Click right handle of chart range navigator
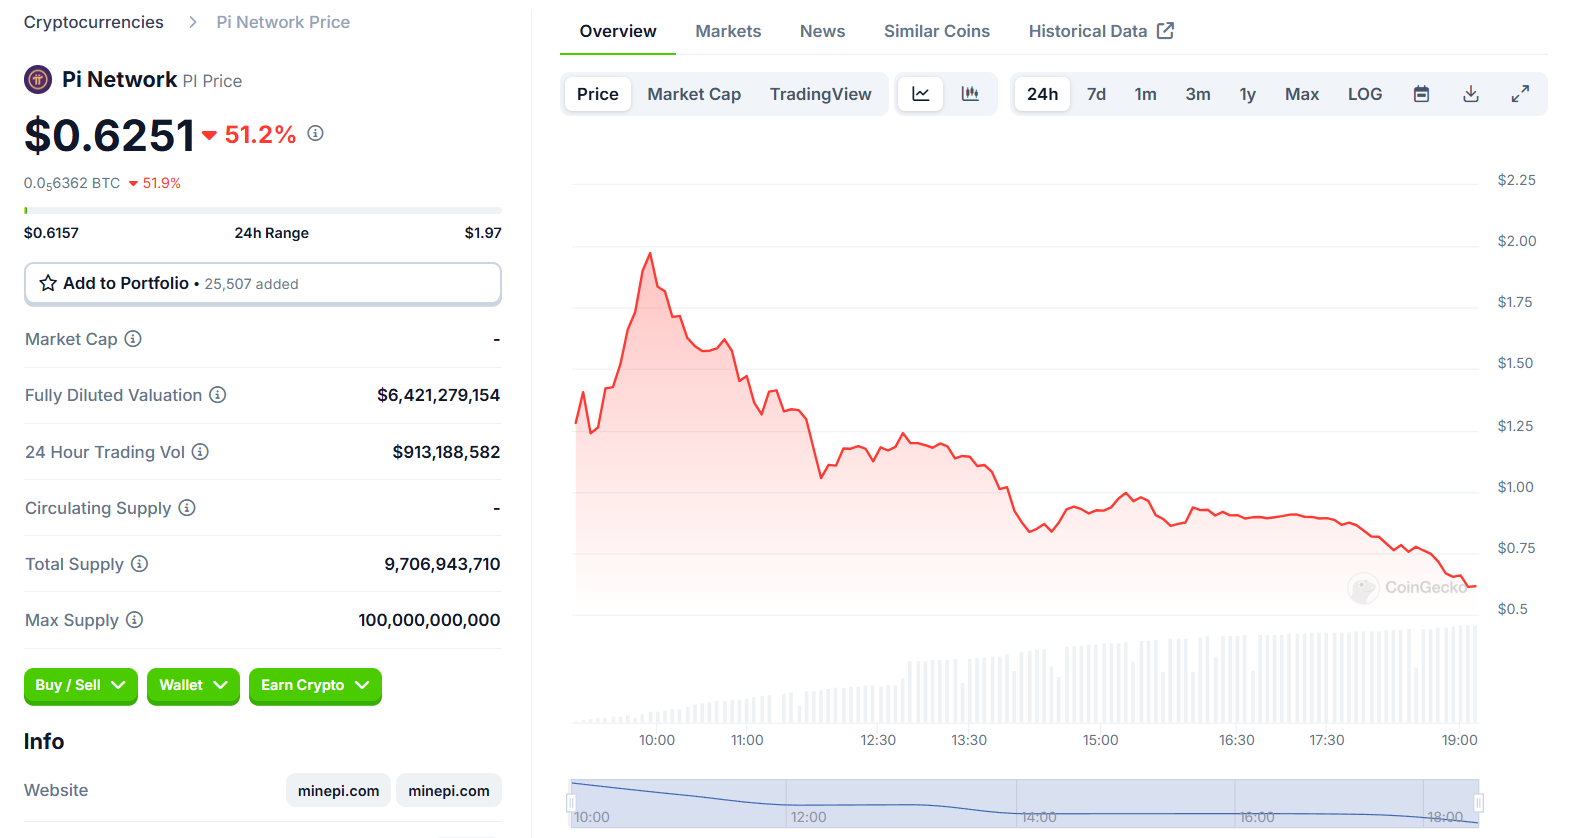This screenshot has width=1586, height=838. point(1478,803)
